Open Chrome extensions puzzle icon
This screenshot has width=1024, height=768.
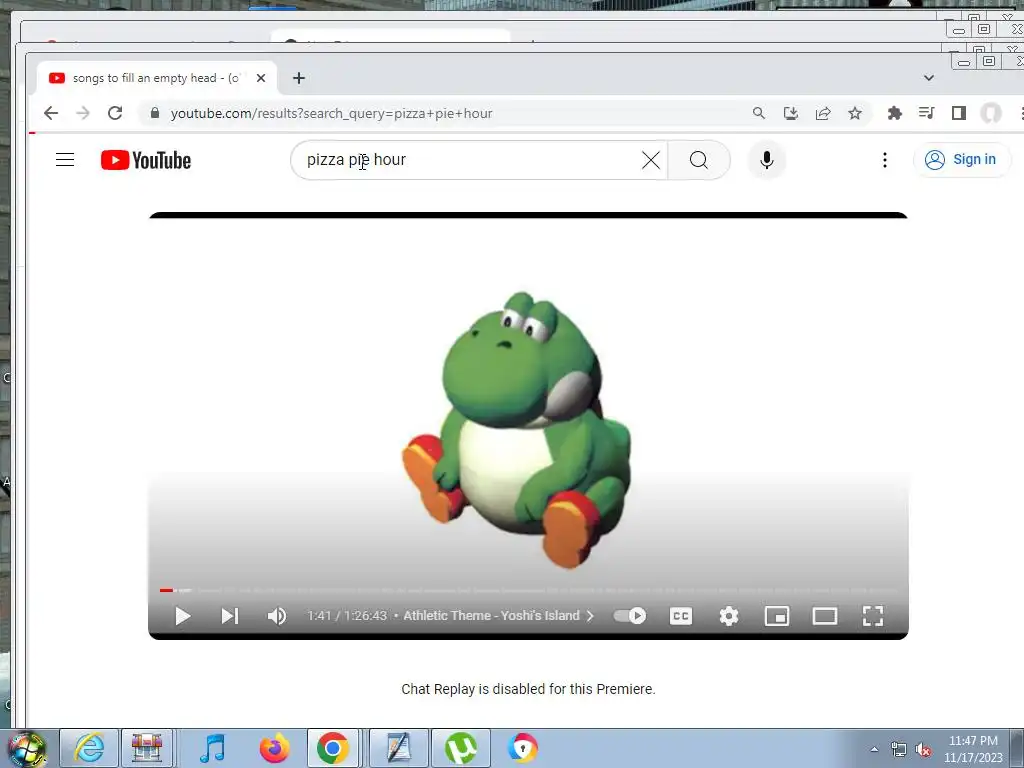click(x=895, y=113)
